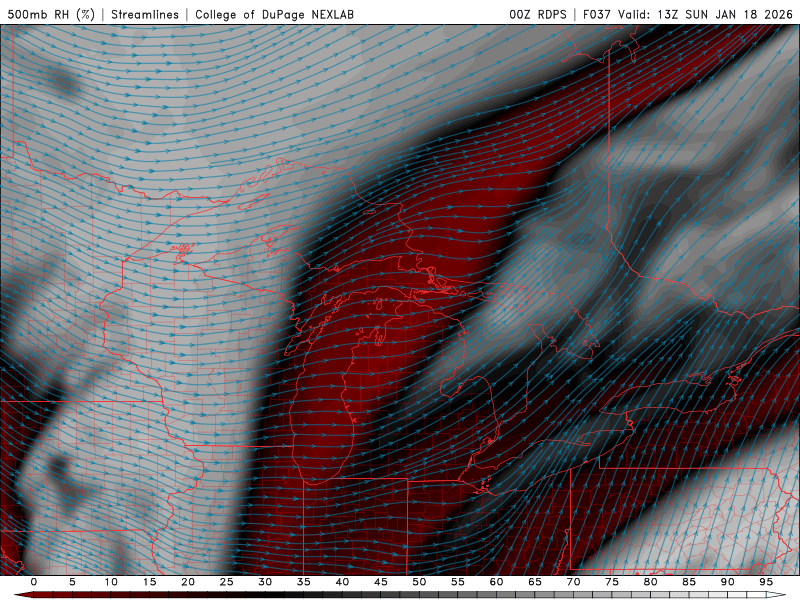
Task: Click the 'Streamlines' label in header
Action: tap(145, 14)
